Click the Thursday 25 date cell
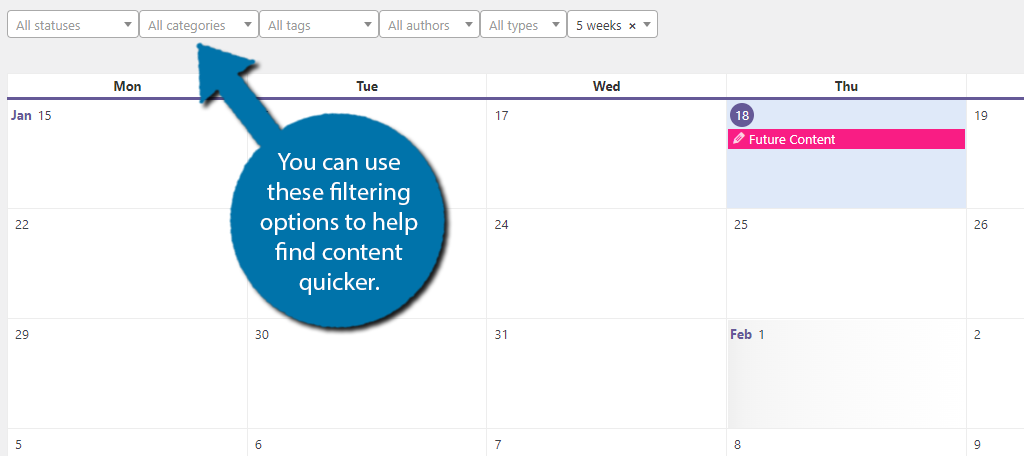1024x456 pixels. coord(846,263)
